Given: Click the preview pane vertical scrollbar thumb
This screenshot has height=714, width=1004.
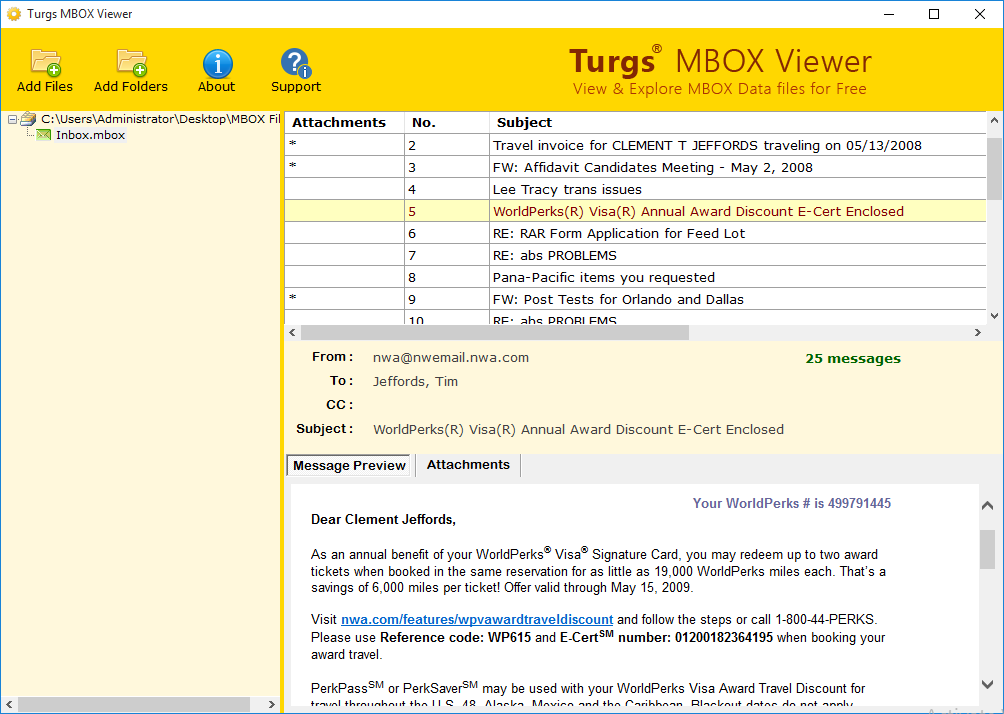Looking at the screenshot, I should coord(987,549).
